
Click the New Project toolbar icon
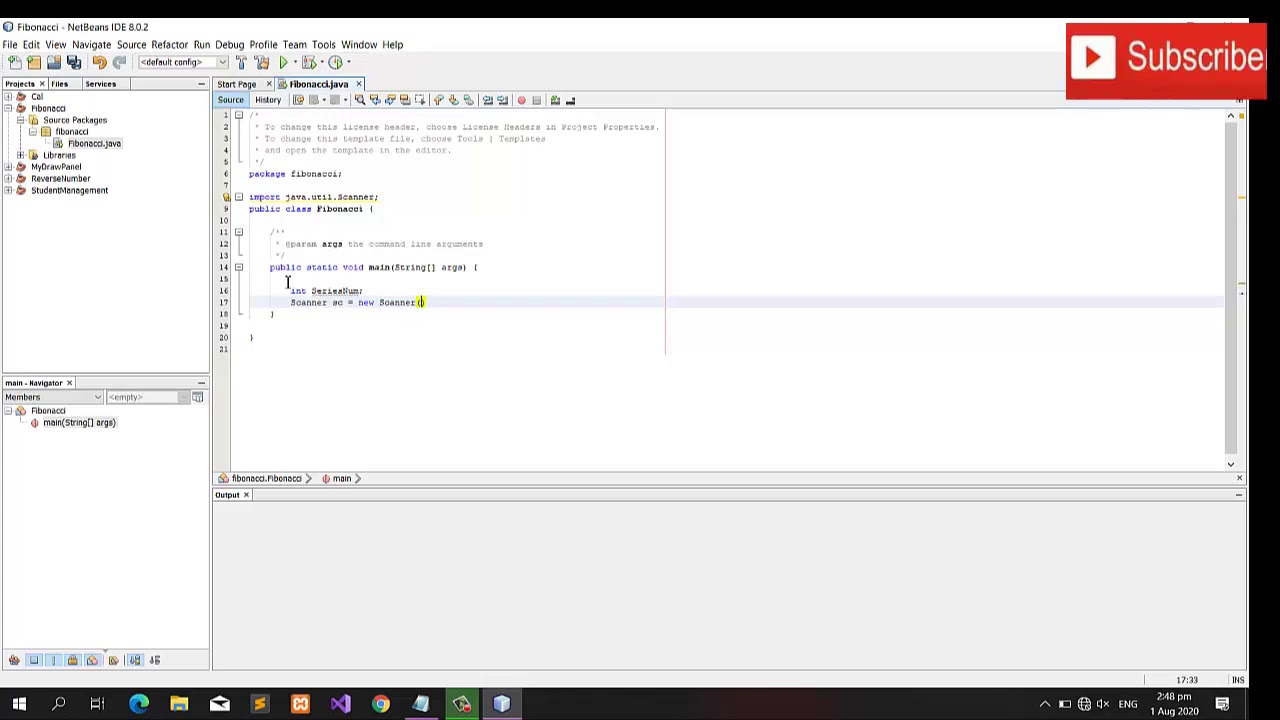(34, 62)
